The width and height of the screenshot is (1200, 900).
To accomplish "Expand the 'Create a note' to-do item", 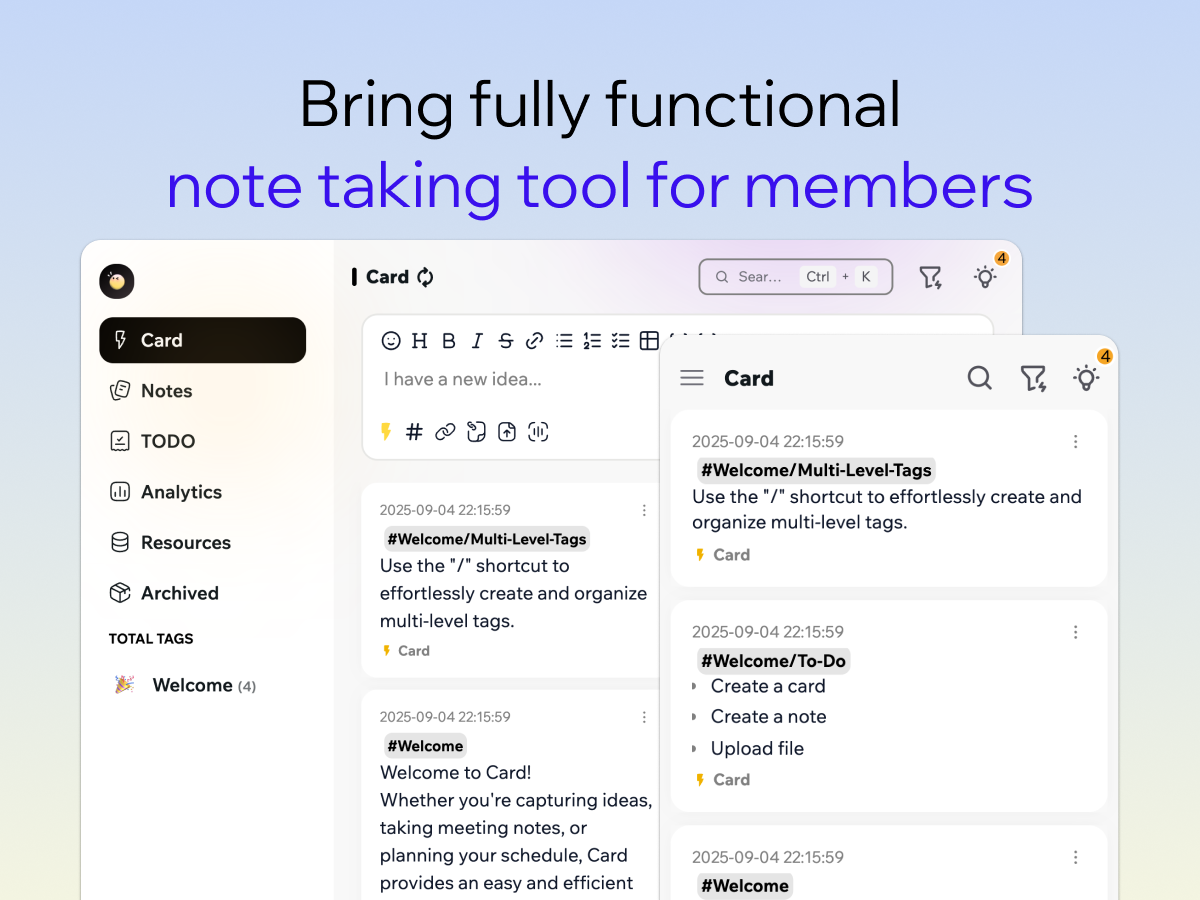I will [x=694, y=717].
